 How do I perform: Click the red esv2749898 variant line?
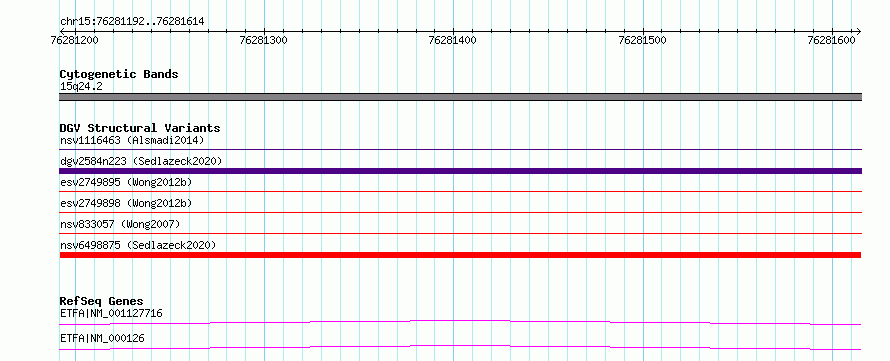pos(461,212)
